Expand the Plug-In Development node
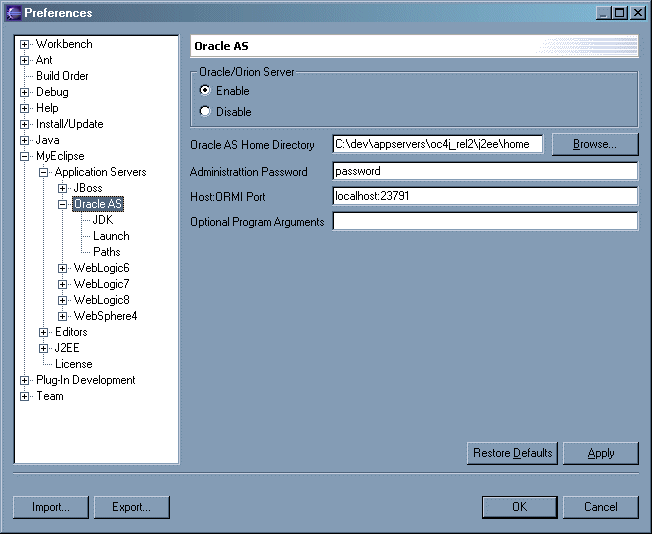 [25, 380]
